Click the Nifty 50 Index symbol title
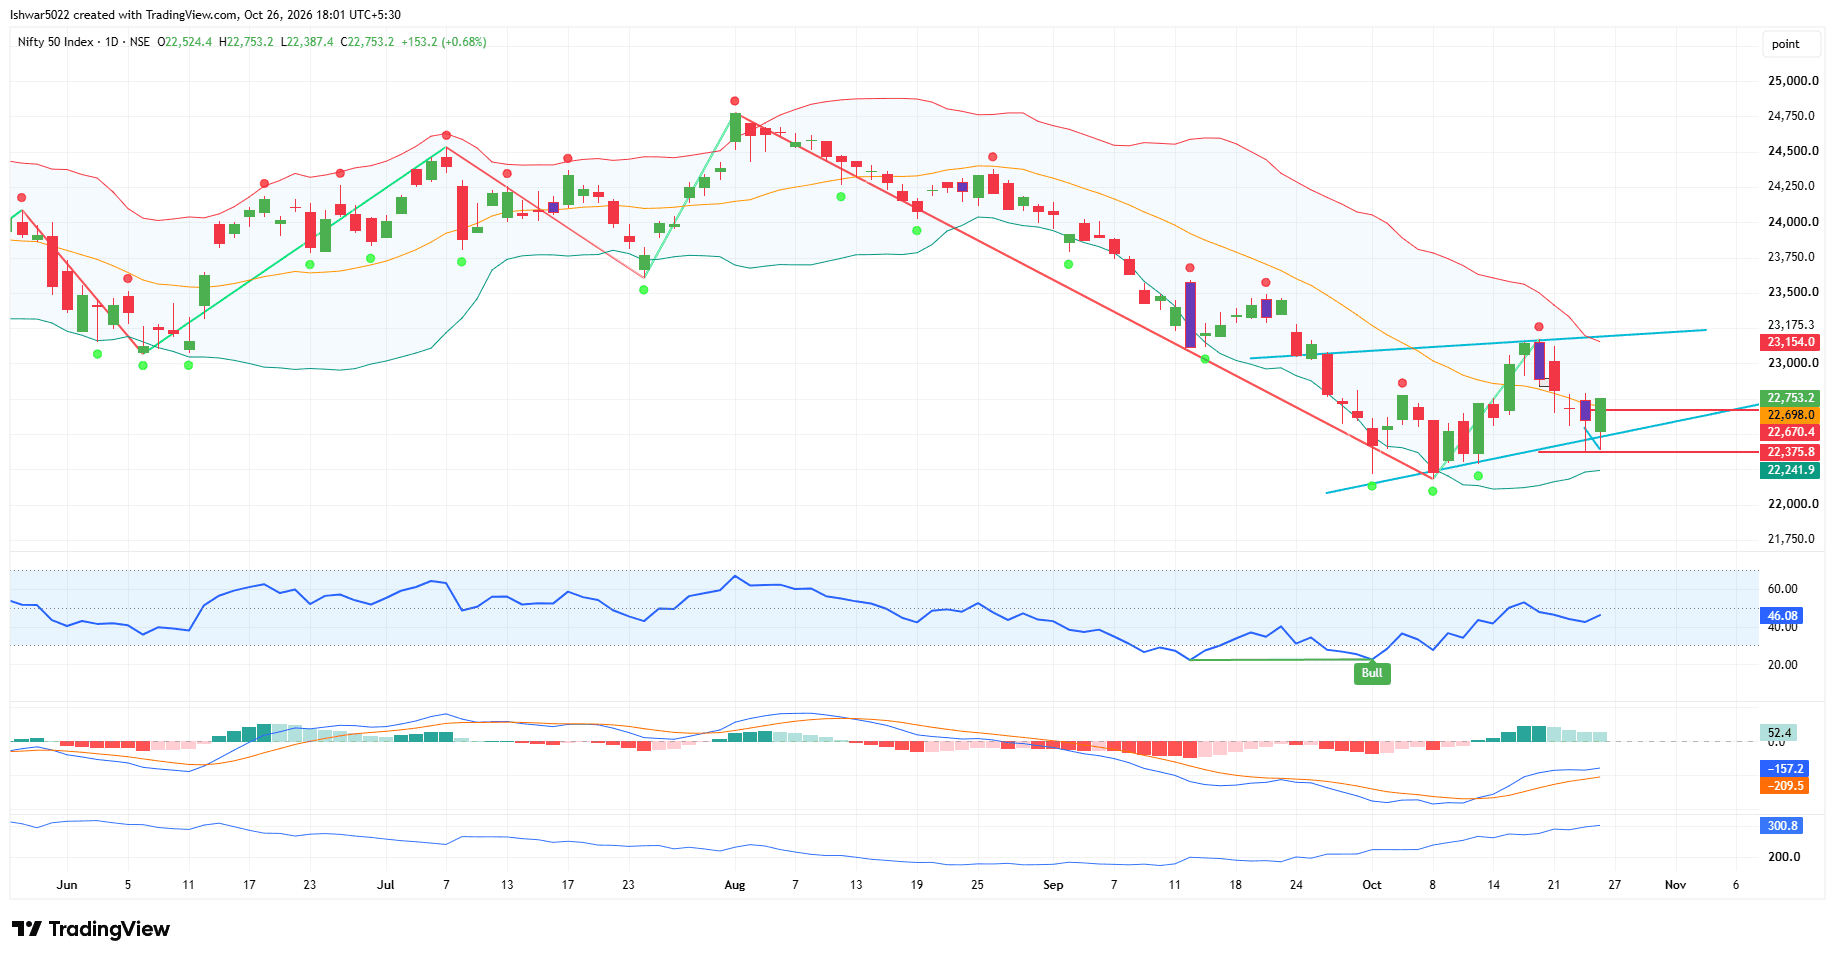The width and height of the screenshot is (1835, 959). (x=56, y=42)
